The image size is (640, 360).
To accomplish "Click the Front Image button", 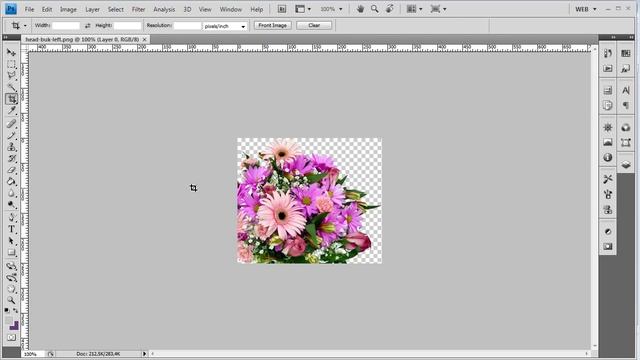I will [x=273, y=25].
